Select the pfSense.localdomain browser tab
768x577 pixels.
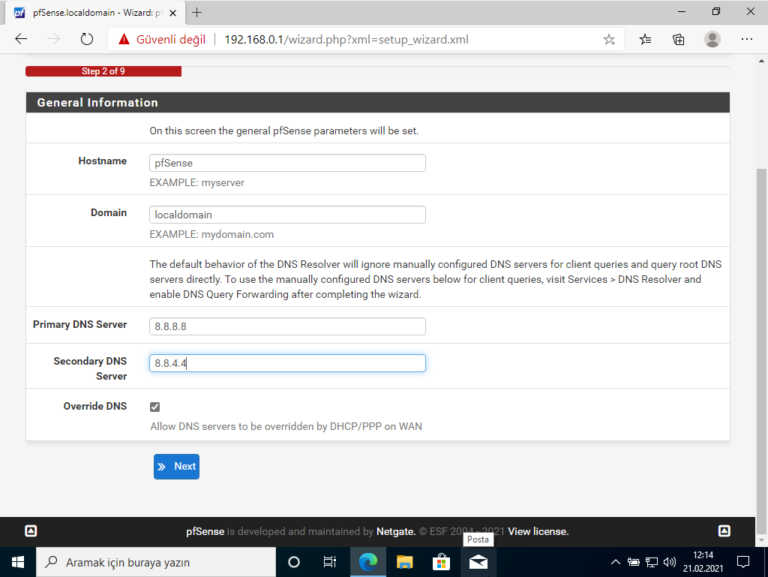pos(95,12)
